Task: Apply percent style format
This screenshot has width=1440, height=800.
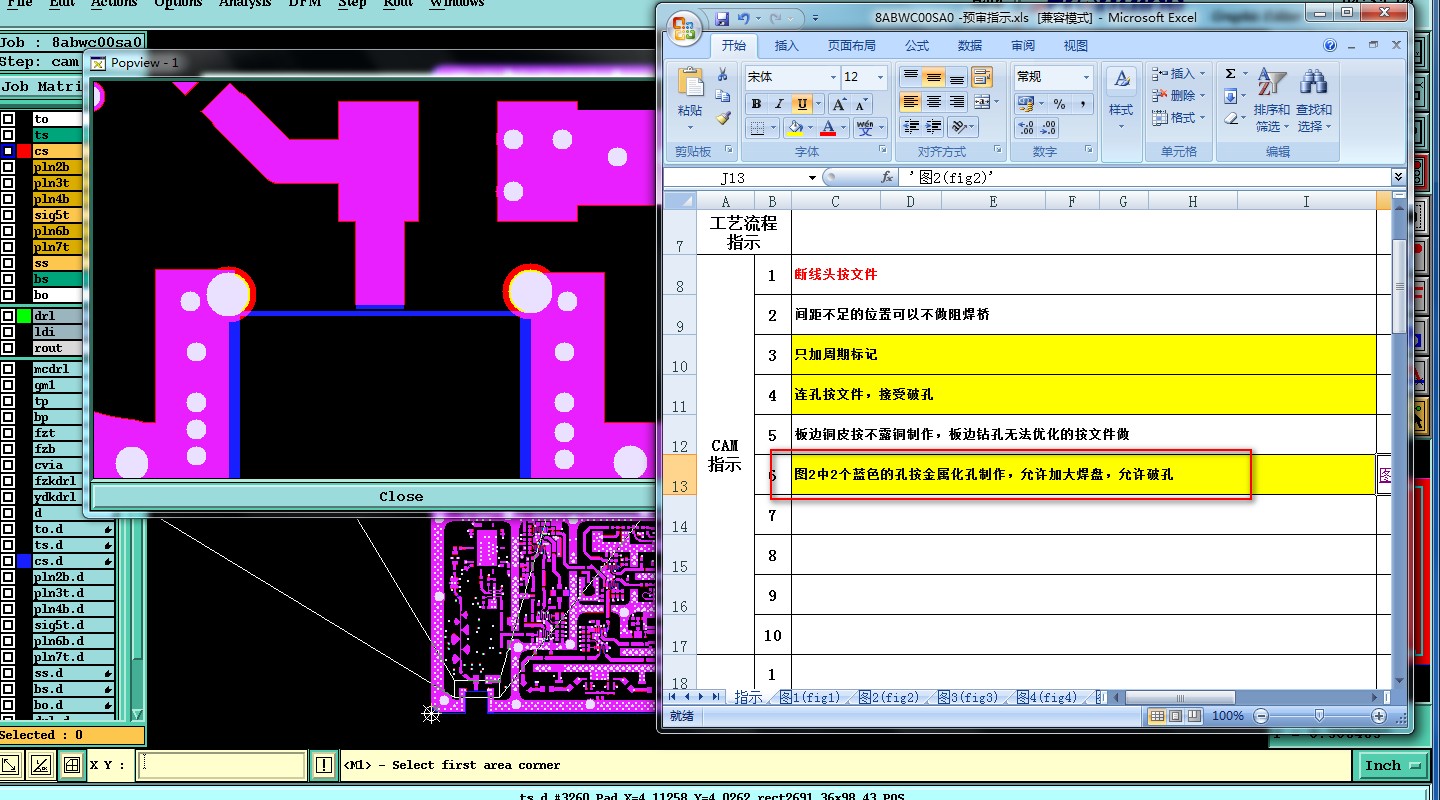Action: pos(1059,104)
